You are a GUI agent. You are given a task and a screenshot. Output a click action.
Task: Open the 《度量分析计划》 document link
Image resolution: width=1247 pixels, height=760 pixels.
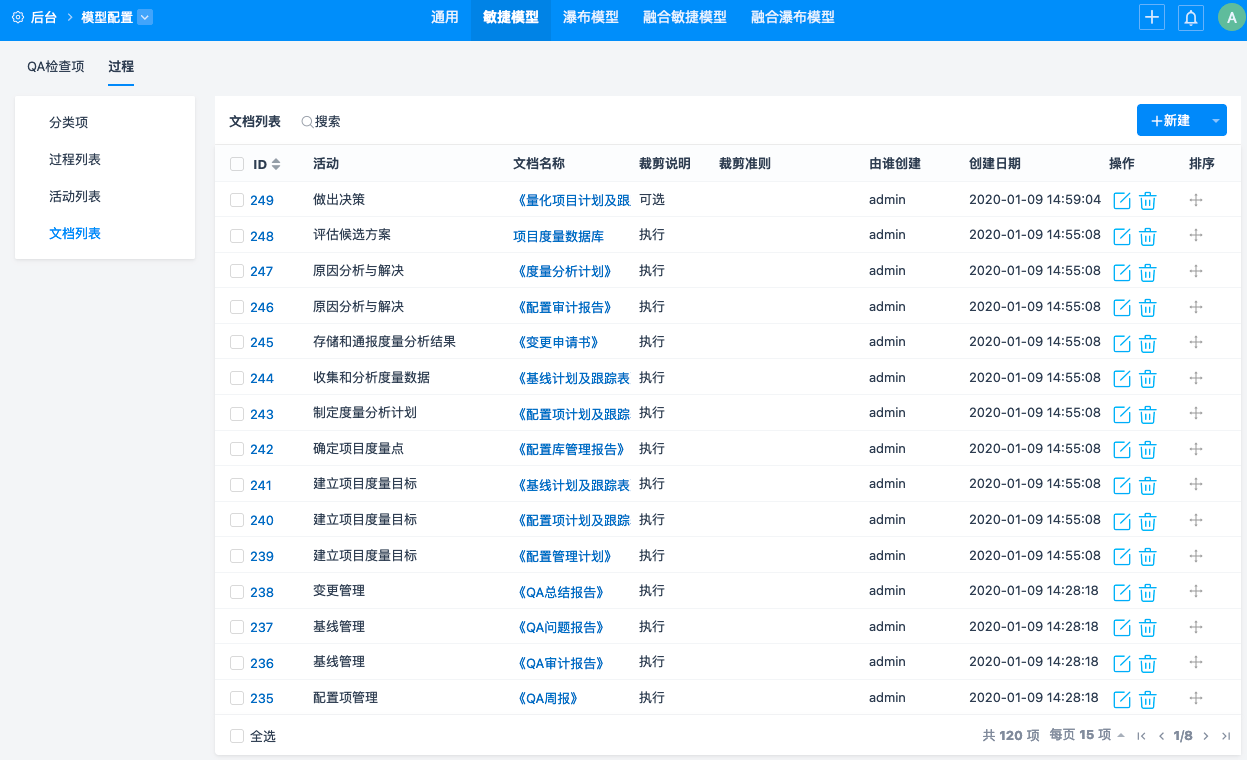point(565,271)
